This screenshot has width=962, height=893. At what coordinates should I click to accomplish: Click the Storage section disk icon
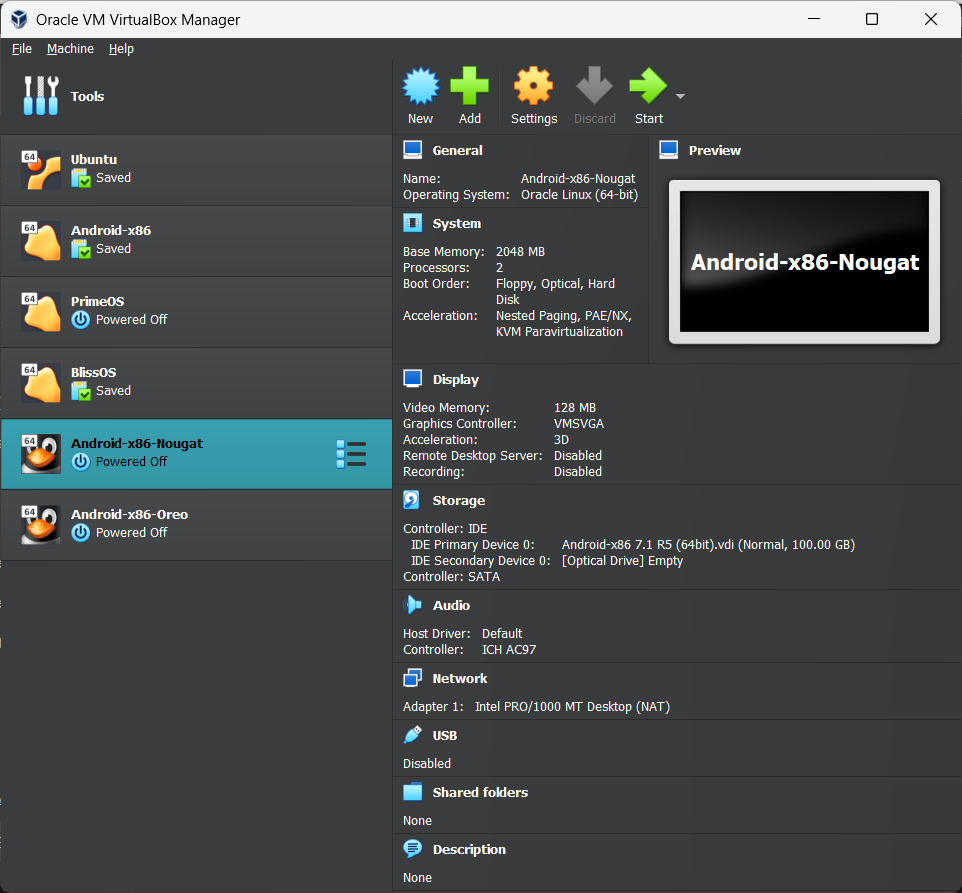tap(412, 500)
